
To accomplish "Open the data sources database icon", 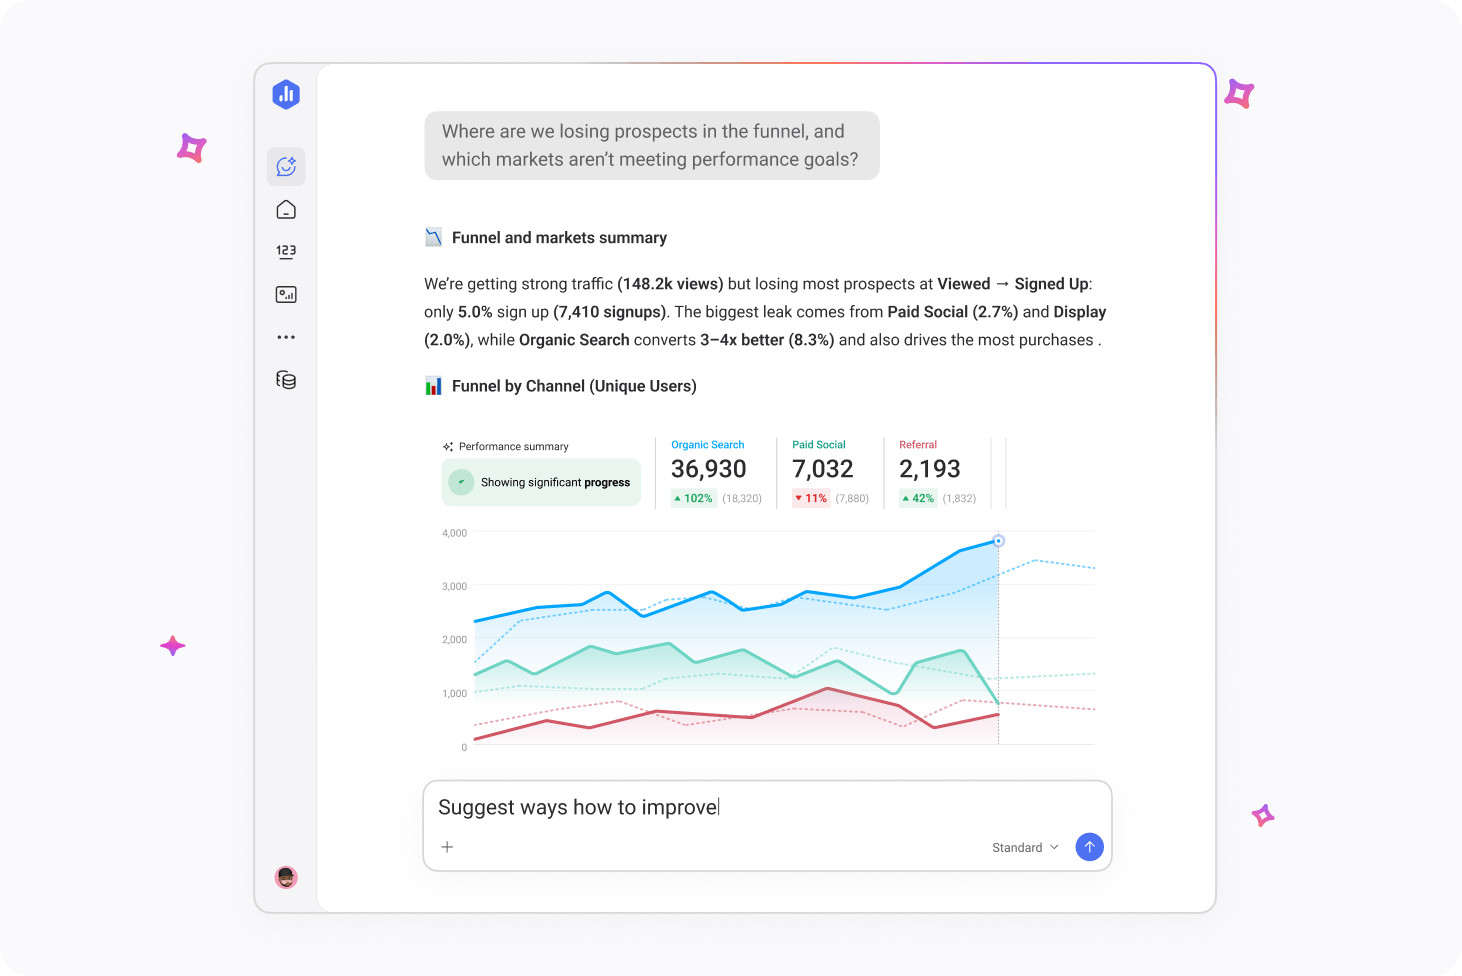I will coord(286,380).
